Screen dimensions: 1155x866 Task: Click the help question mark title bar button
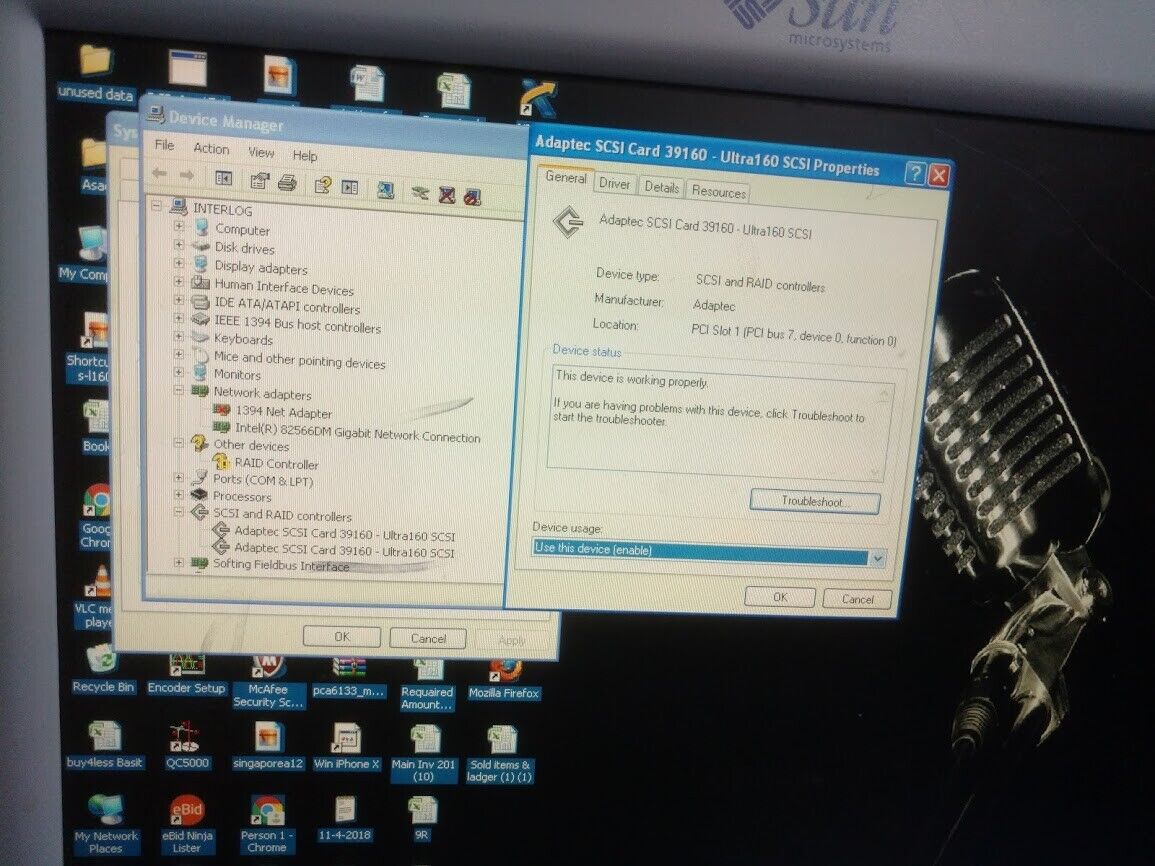click(x=916, y=174)
